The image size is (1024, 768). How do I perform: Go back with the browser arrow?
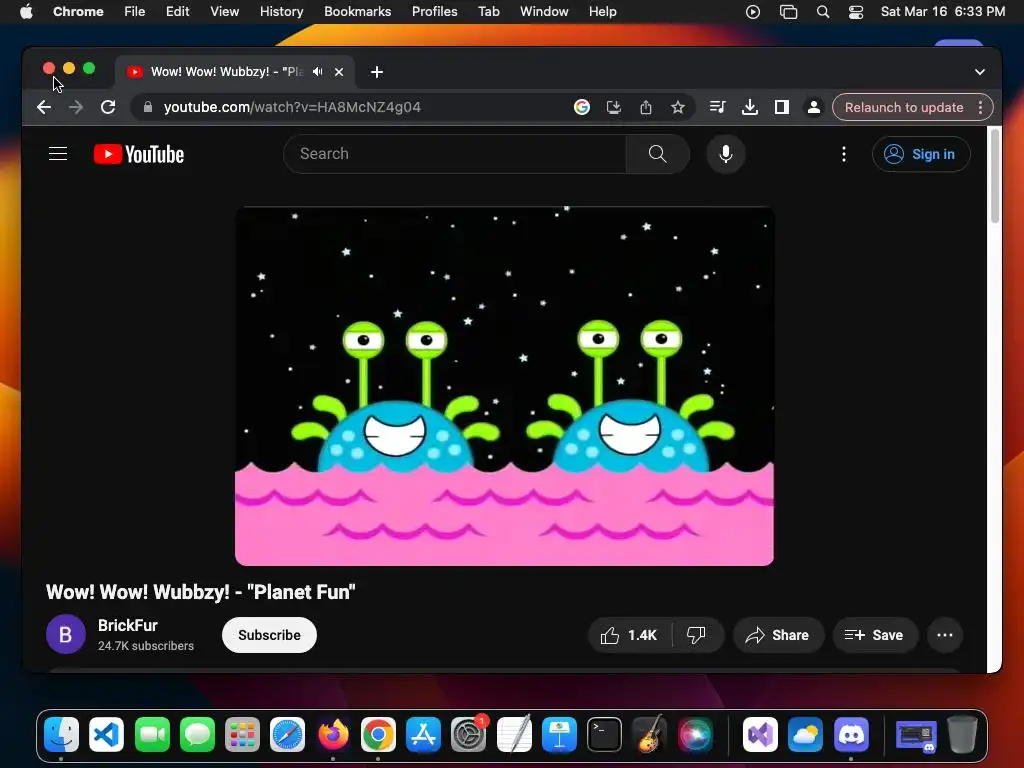click(x=44, y=107)
